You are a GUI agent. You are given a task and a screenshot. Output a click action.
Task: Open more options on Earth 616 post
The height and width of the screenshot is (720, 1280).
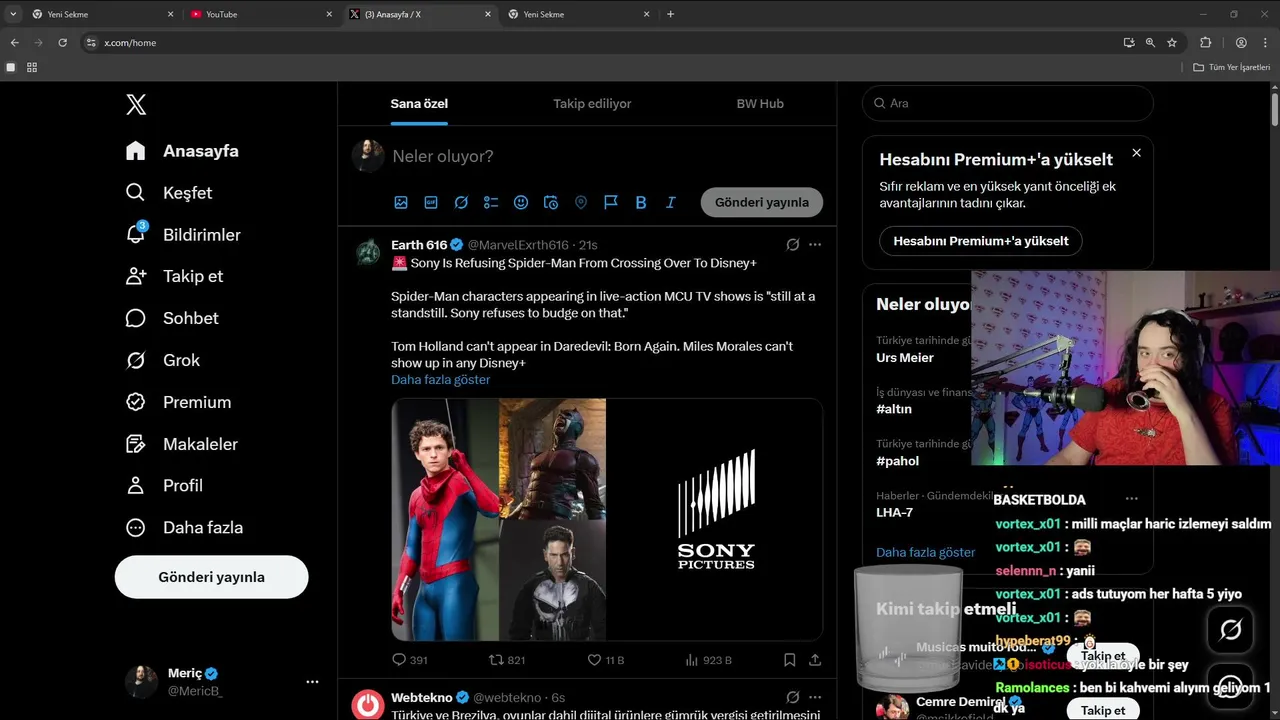point(815,245)
